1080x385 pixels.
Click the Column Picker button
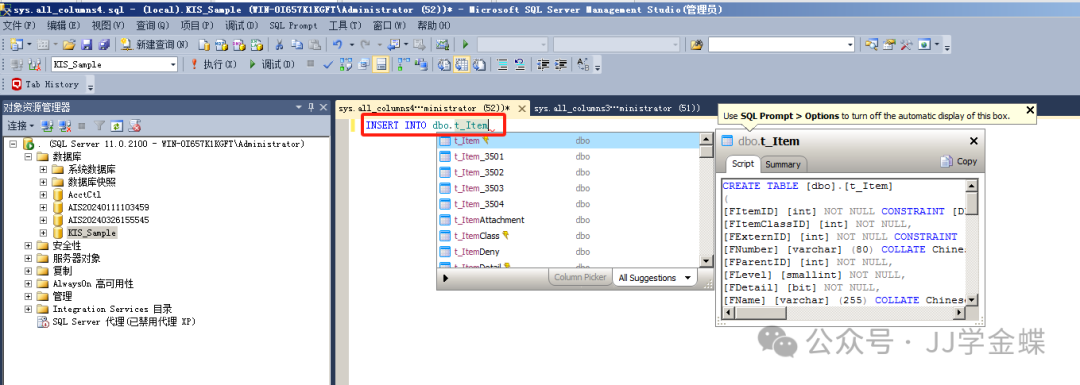coord(580,278)
